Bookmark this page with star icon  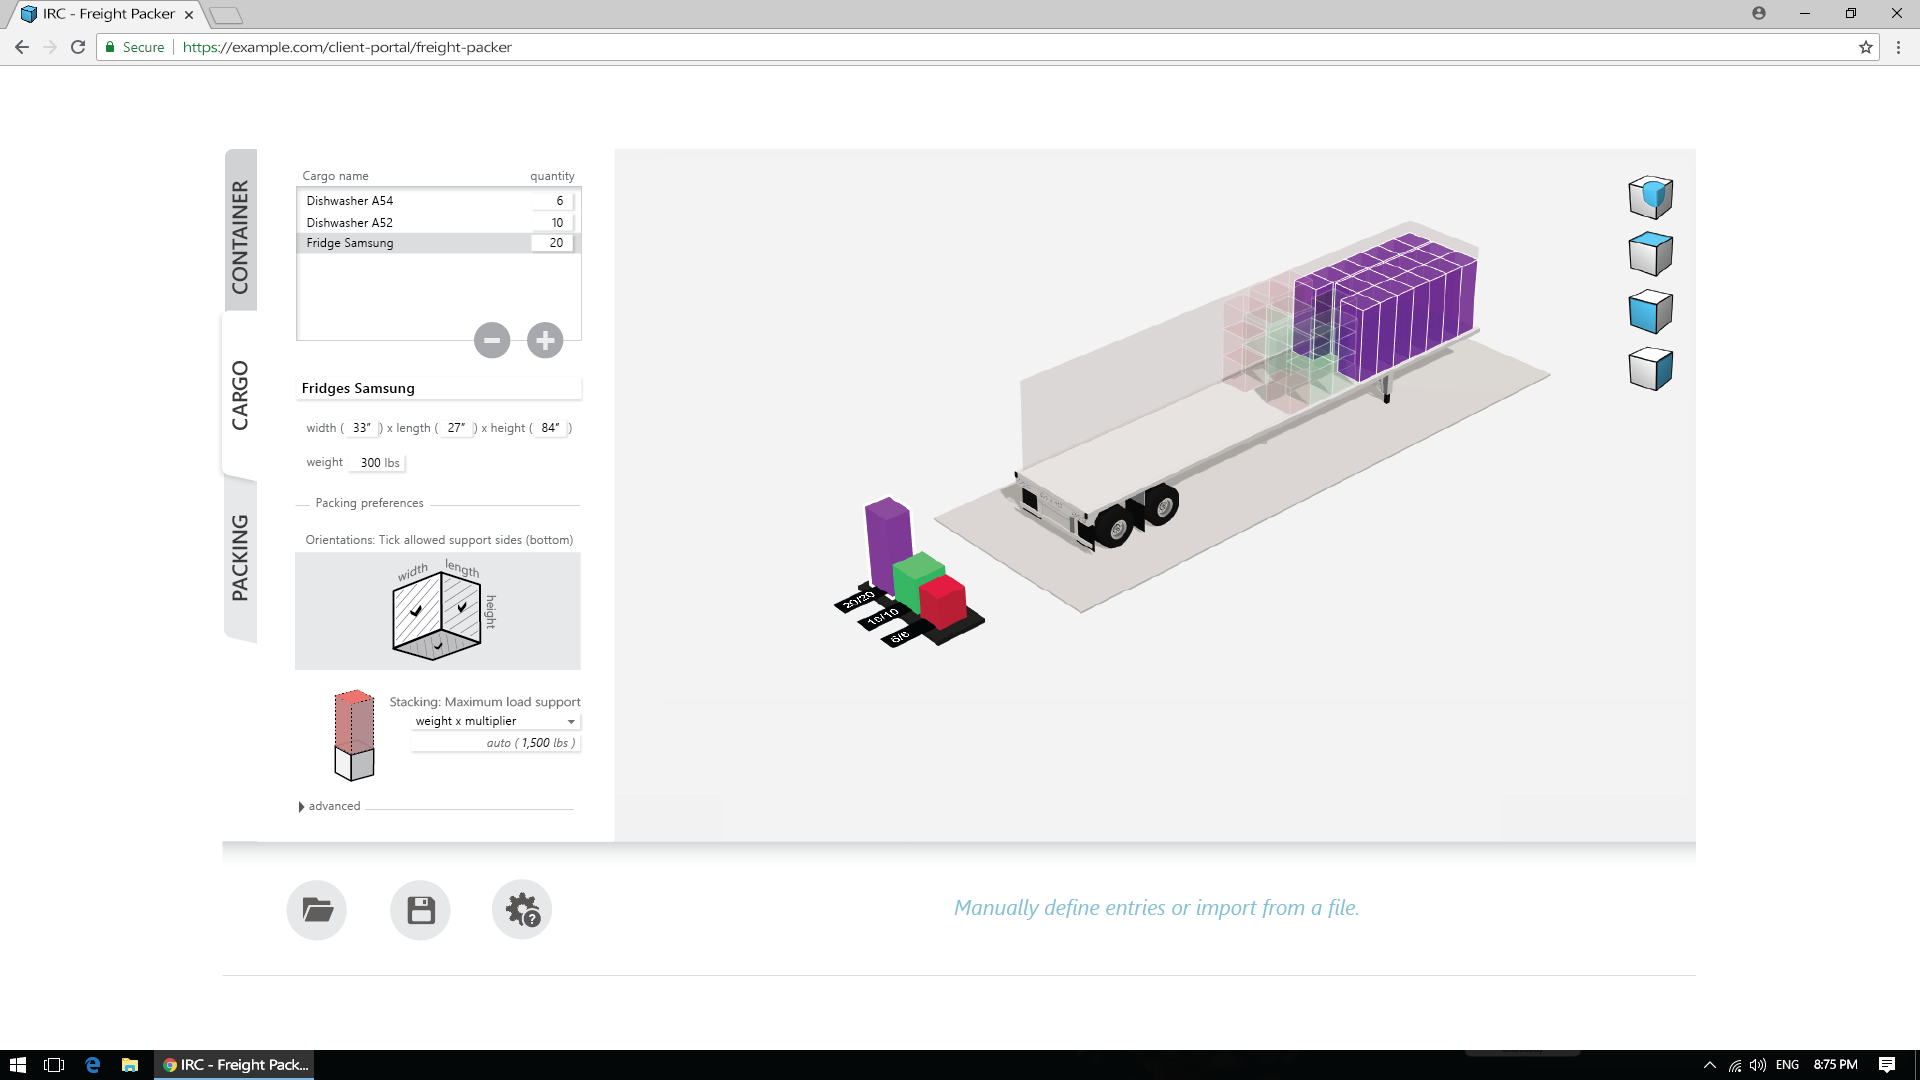click(x=1865, y=47)
